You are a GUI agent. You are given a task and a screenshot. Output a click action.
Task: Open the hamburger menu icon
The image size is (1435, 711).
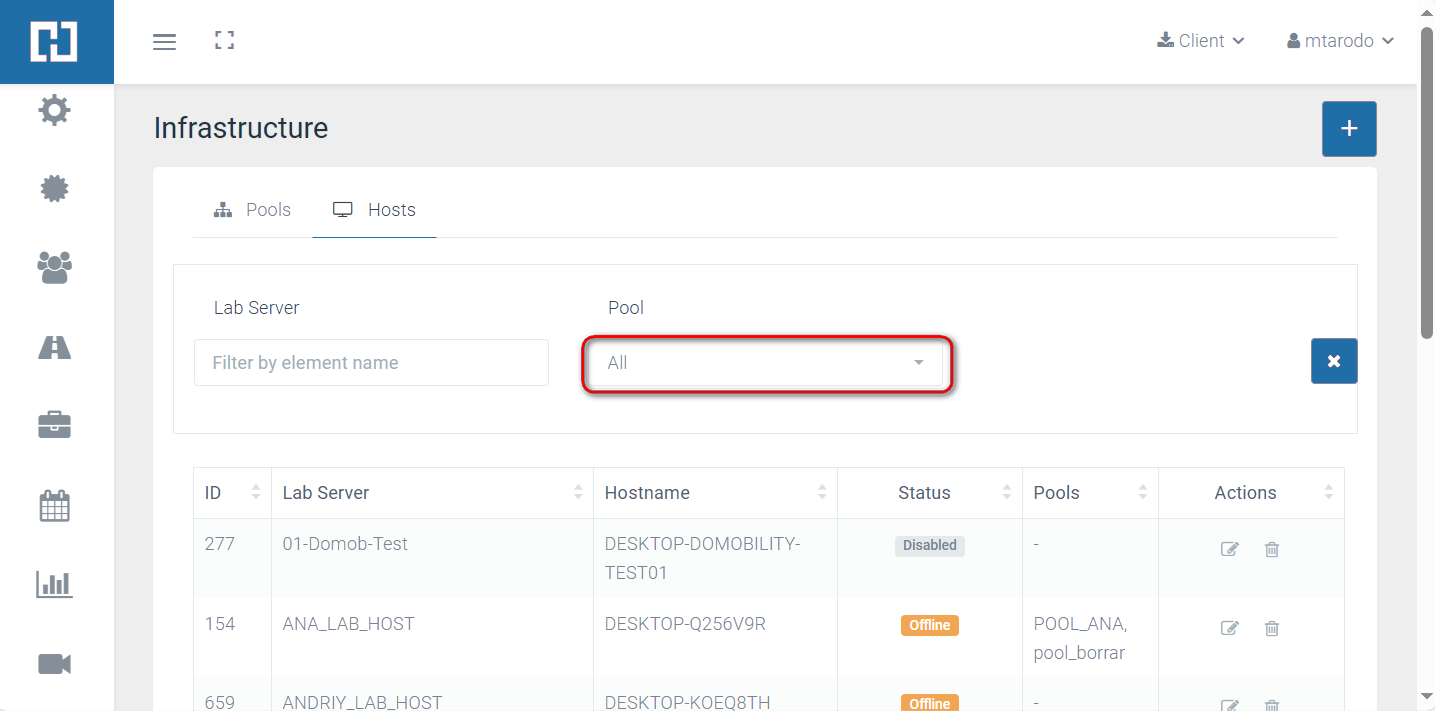tap(164, 41)
